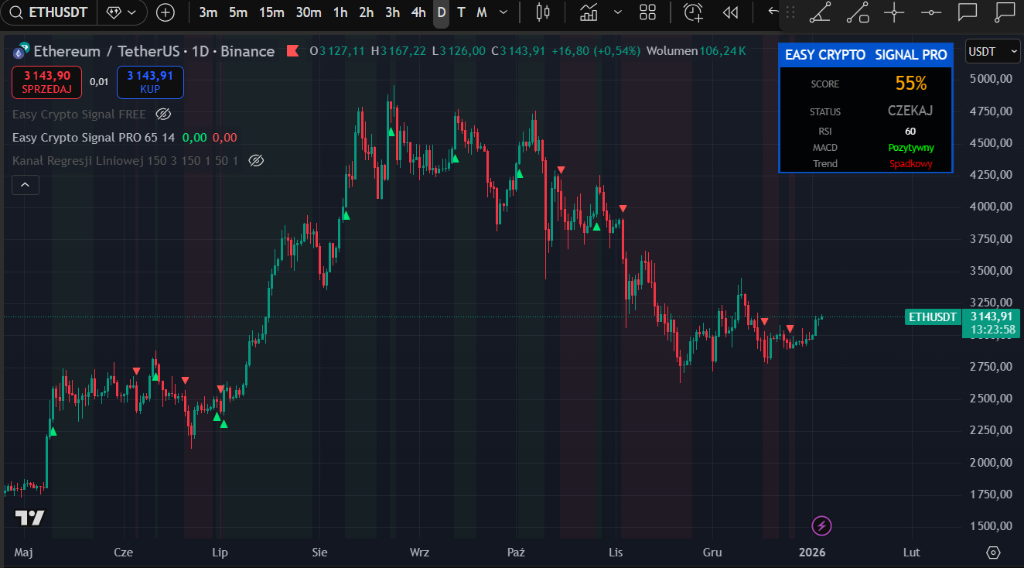Select the trend angle drawing tool
The width and height of the screenshot is (1024, 568).
point(820,12)
